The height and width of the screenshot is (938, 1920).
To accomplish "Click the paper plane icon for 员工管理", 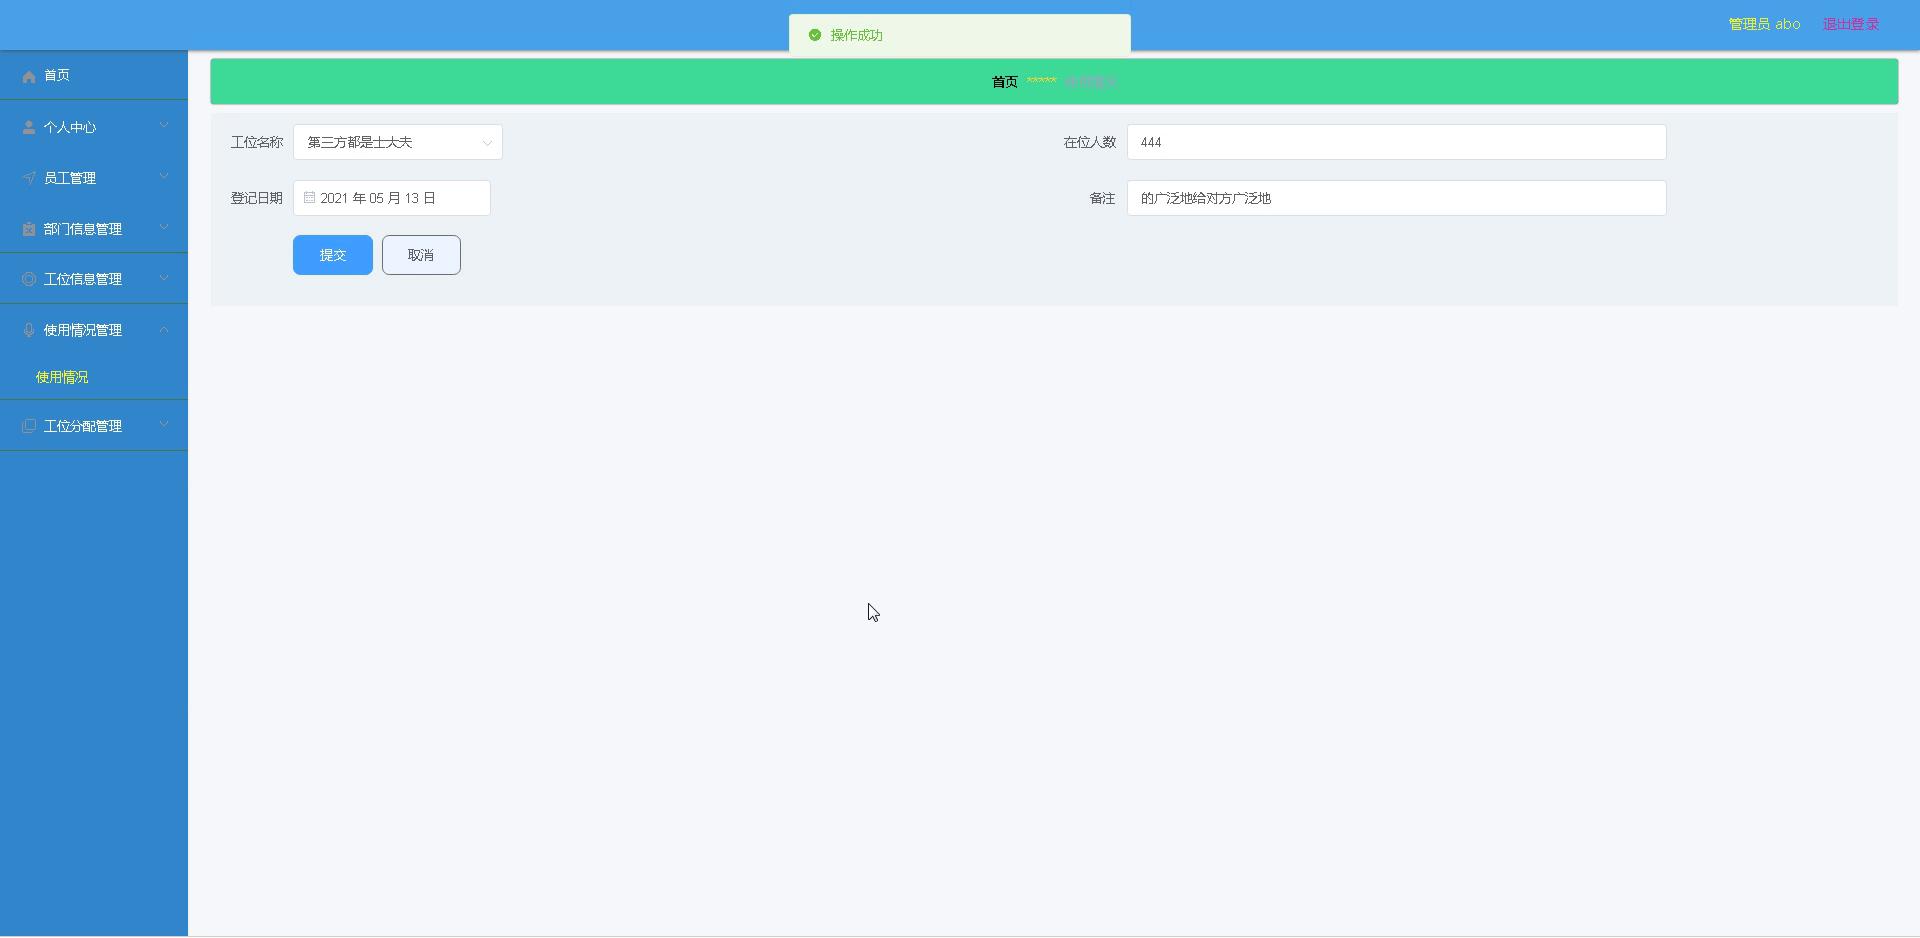I will [x=29, y=178].
